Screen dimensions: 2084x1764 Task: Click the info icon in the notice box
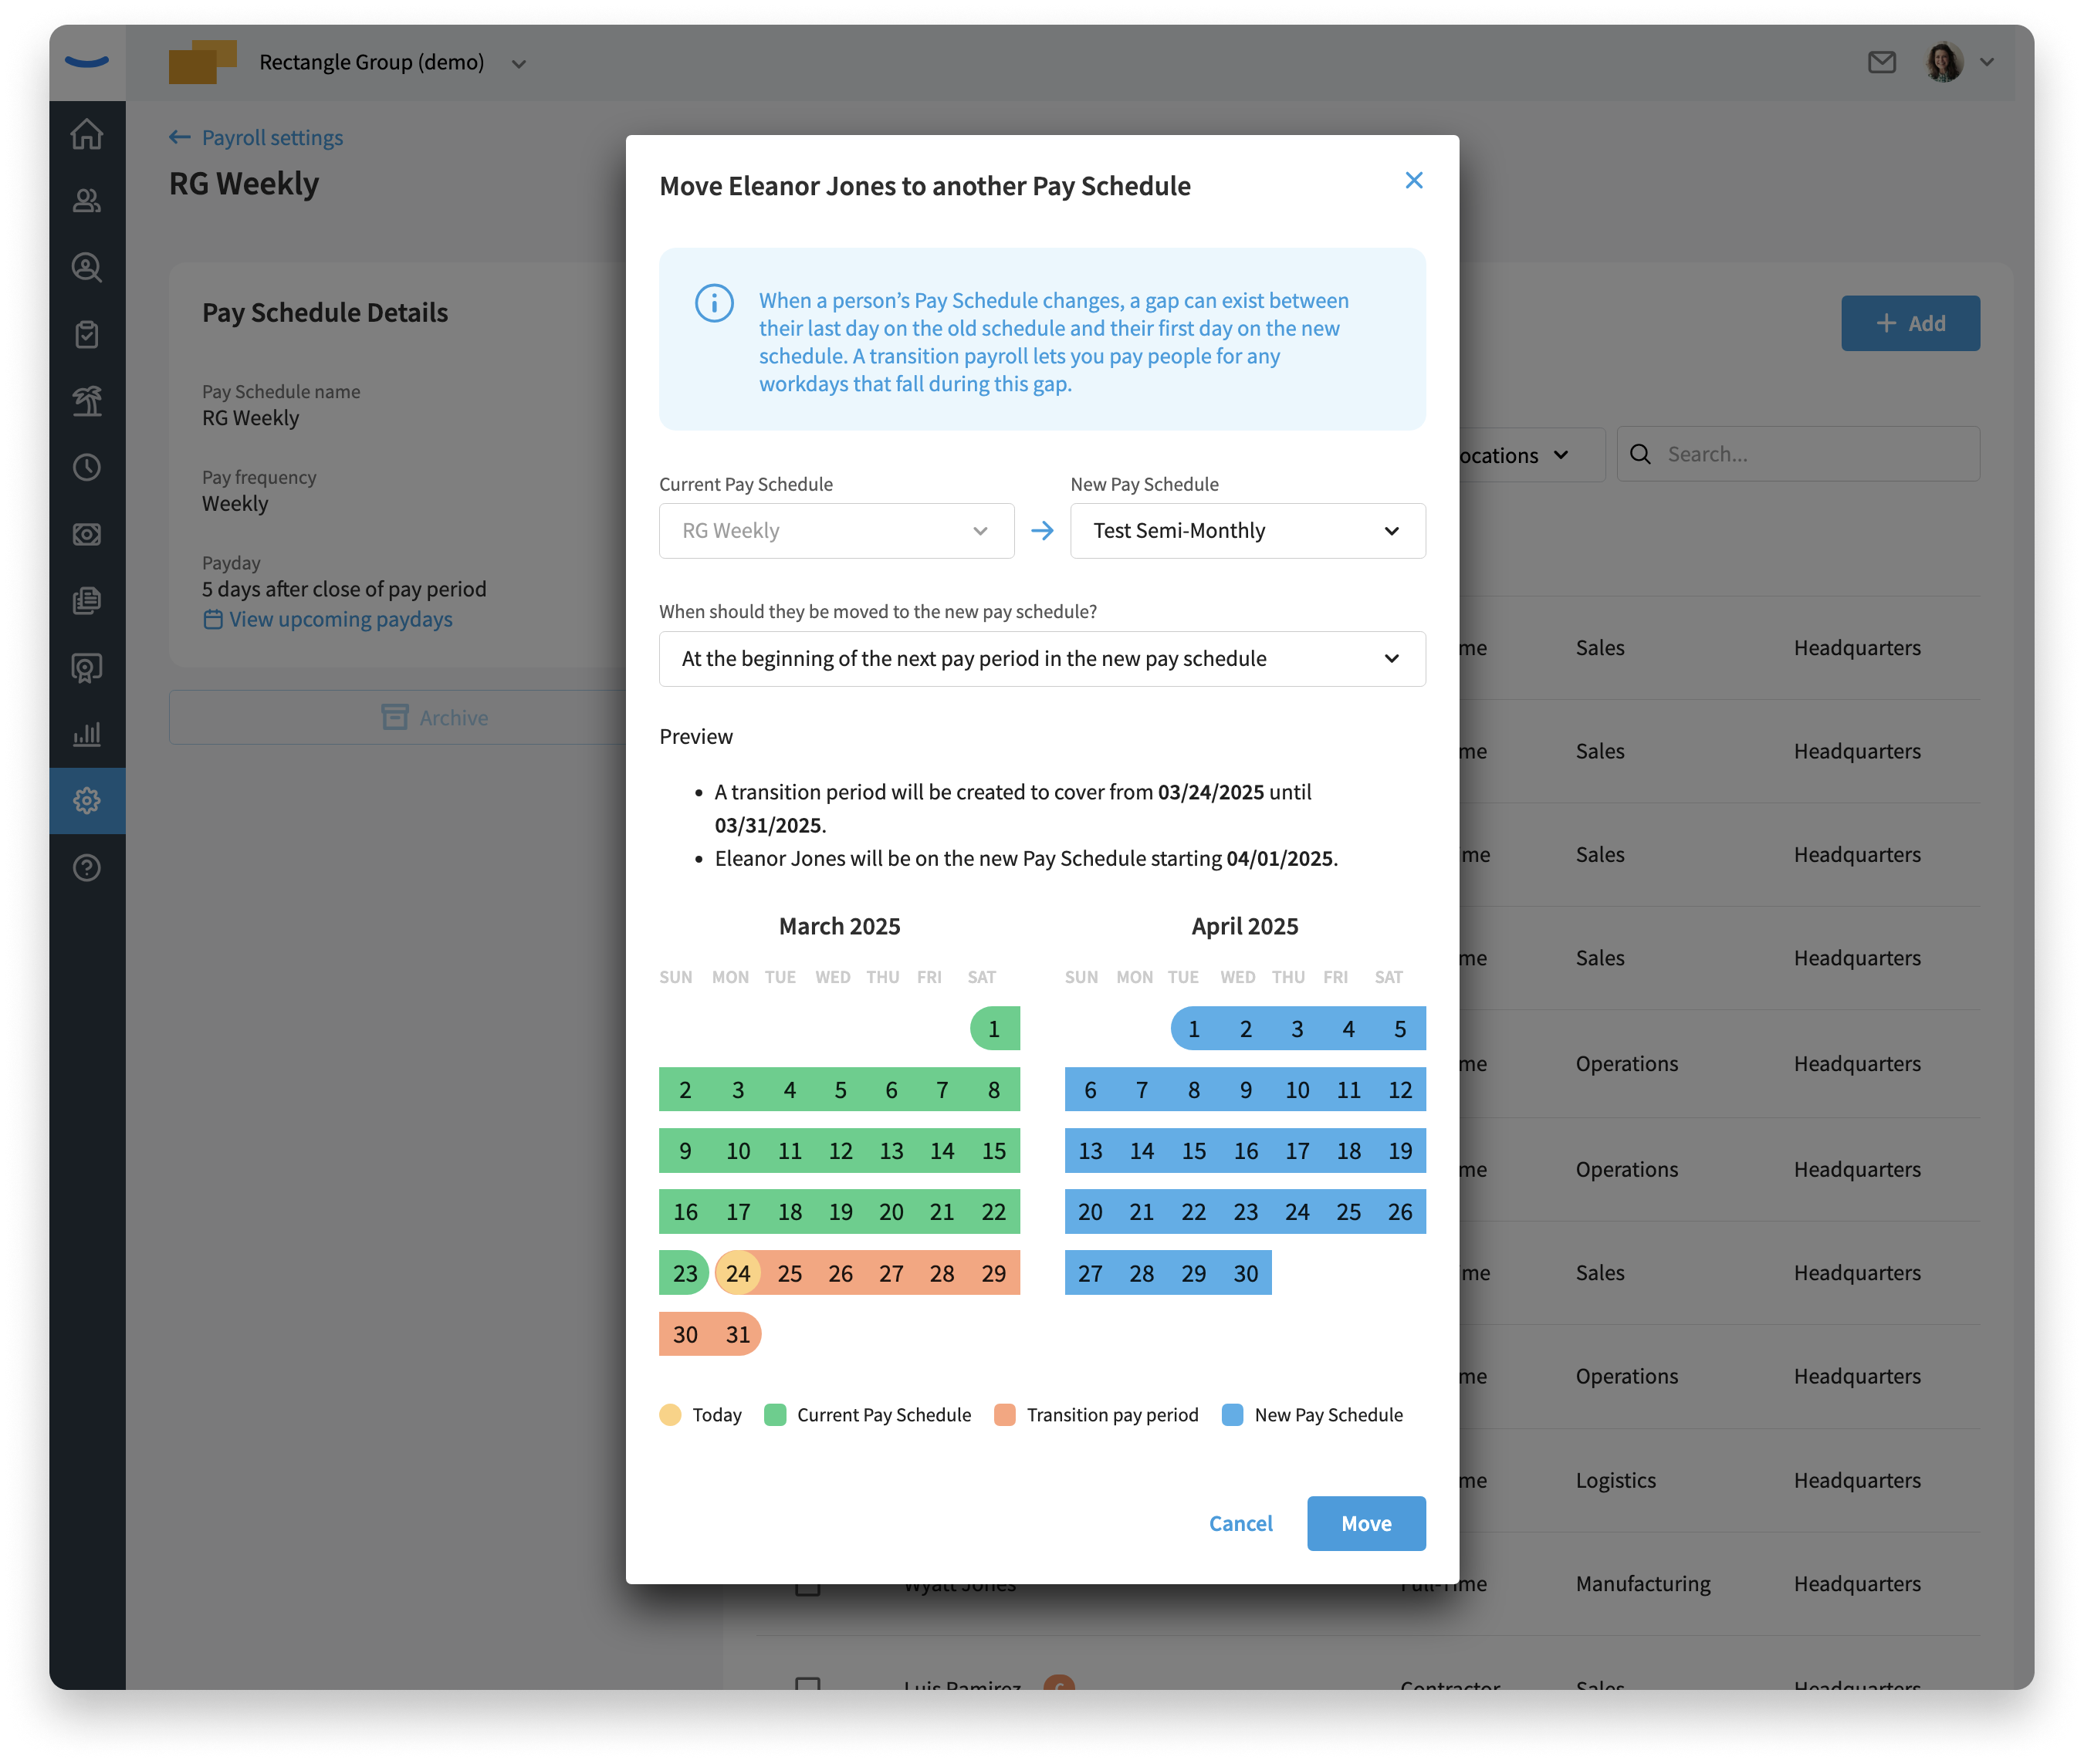714,302
